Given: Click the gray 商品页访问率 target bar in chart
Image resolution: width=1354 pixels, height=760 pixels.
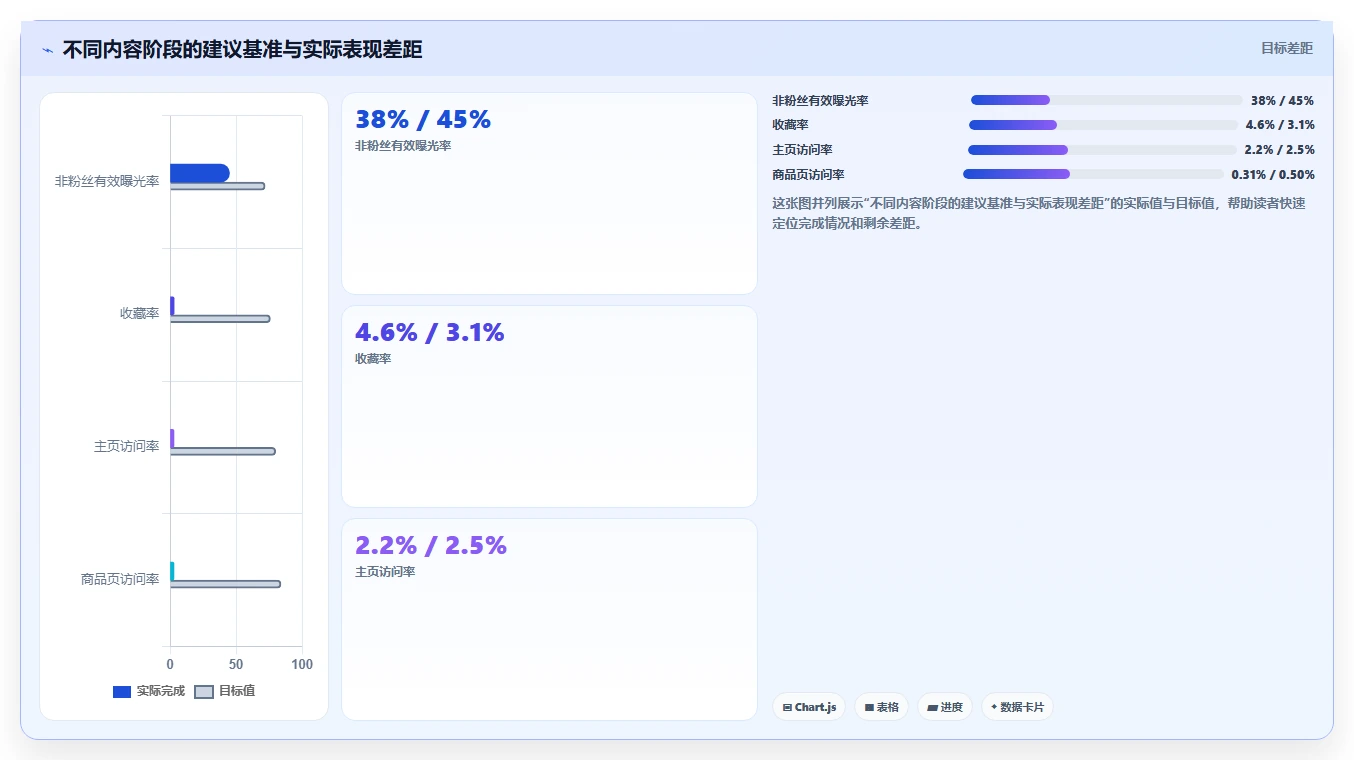Looking at the screenshot, I should click(225, 584).
